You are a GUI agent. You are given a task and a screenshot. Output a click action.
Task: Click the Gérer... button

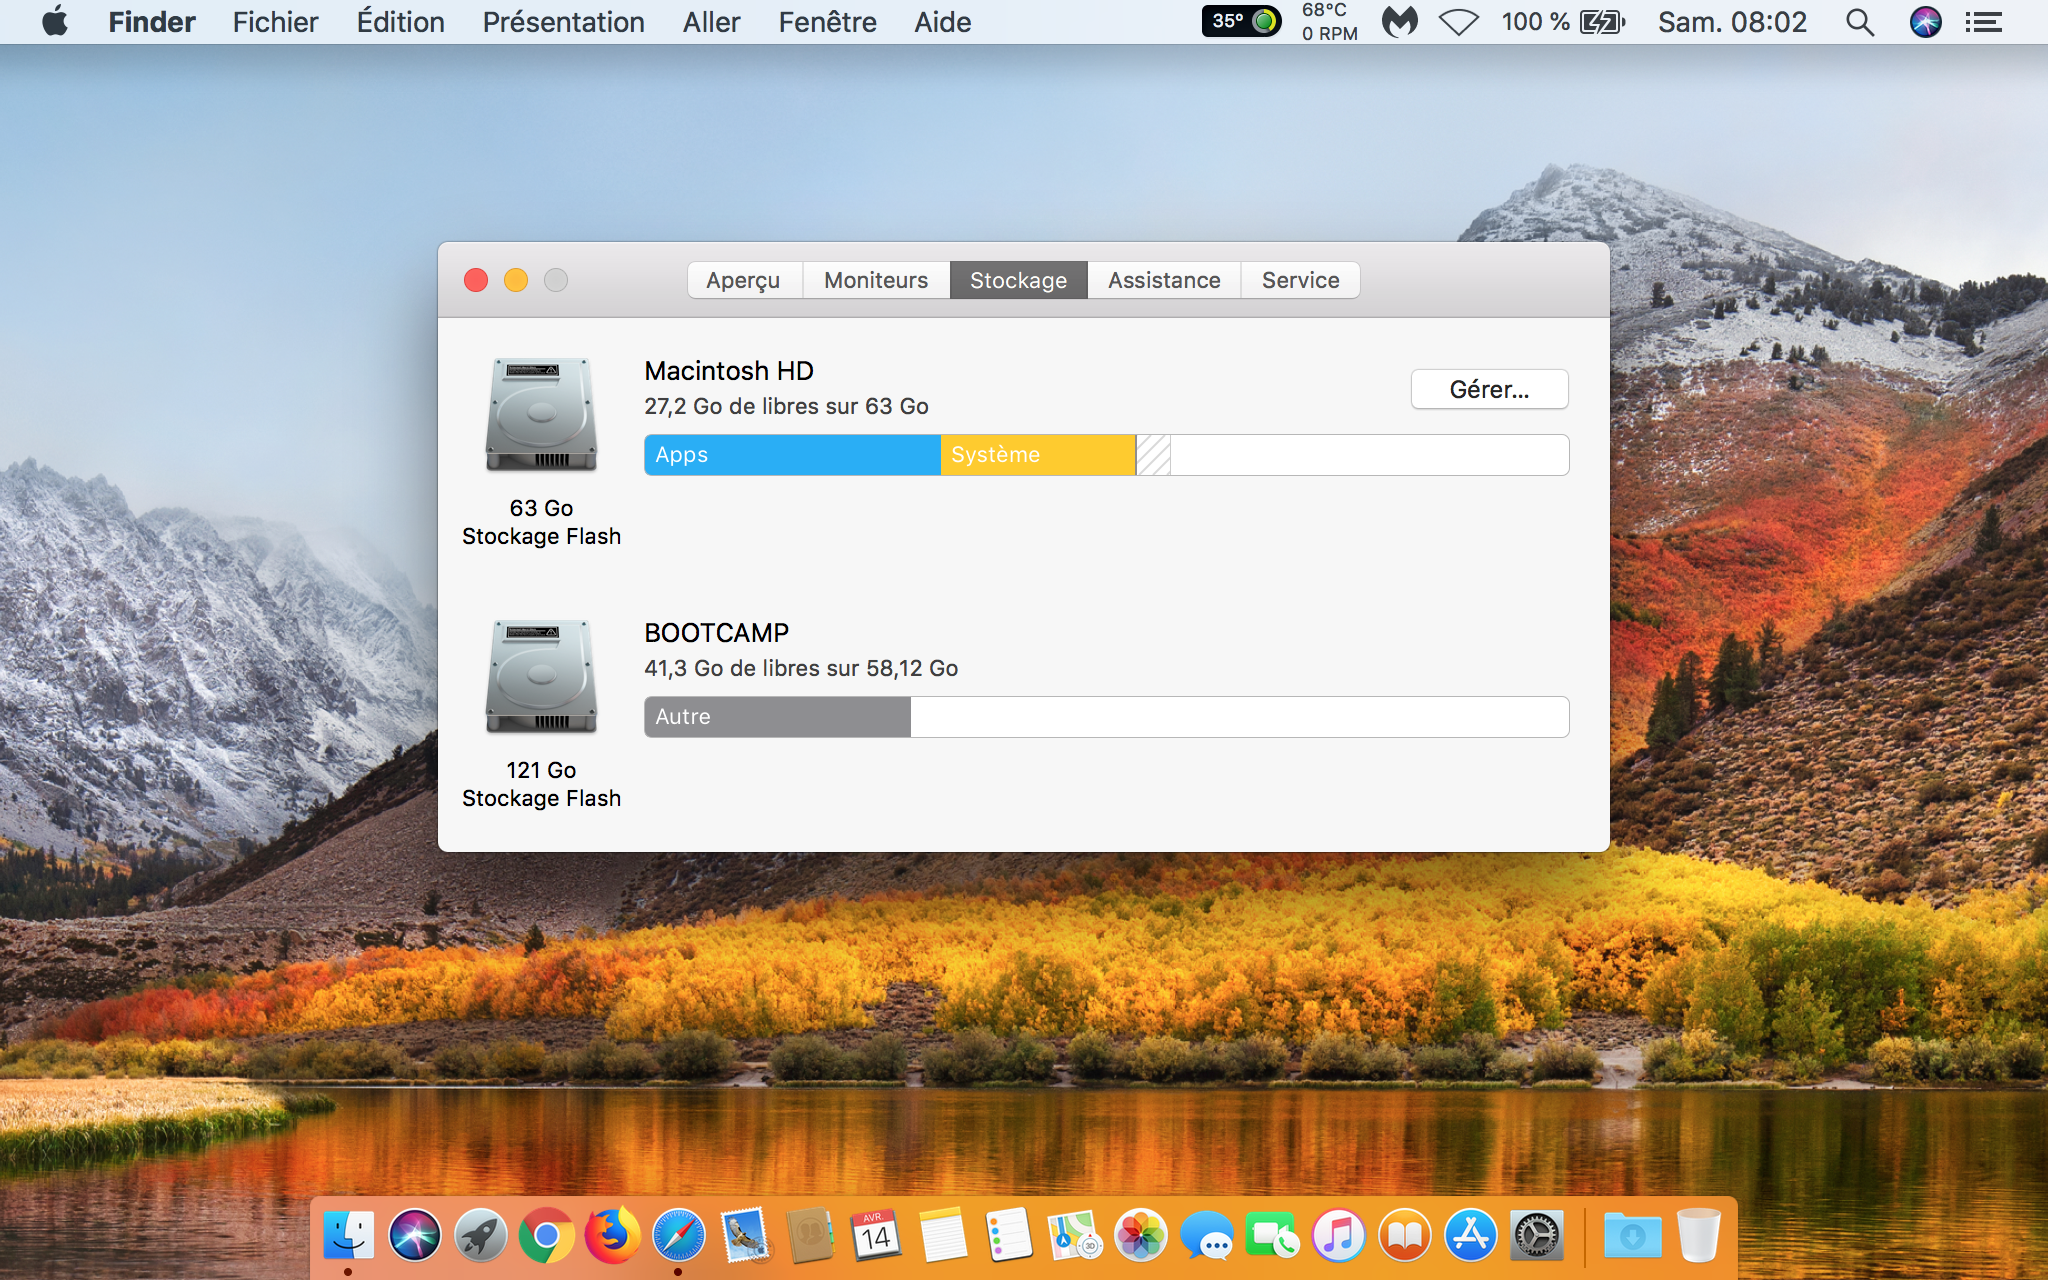coord(1489,389)
